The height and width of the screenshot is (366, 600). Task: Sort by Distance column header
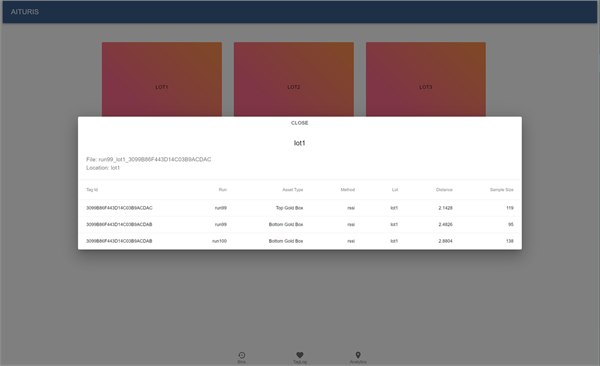point(444,190)
